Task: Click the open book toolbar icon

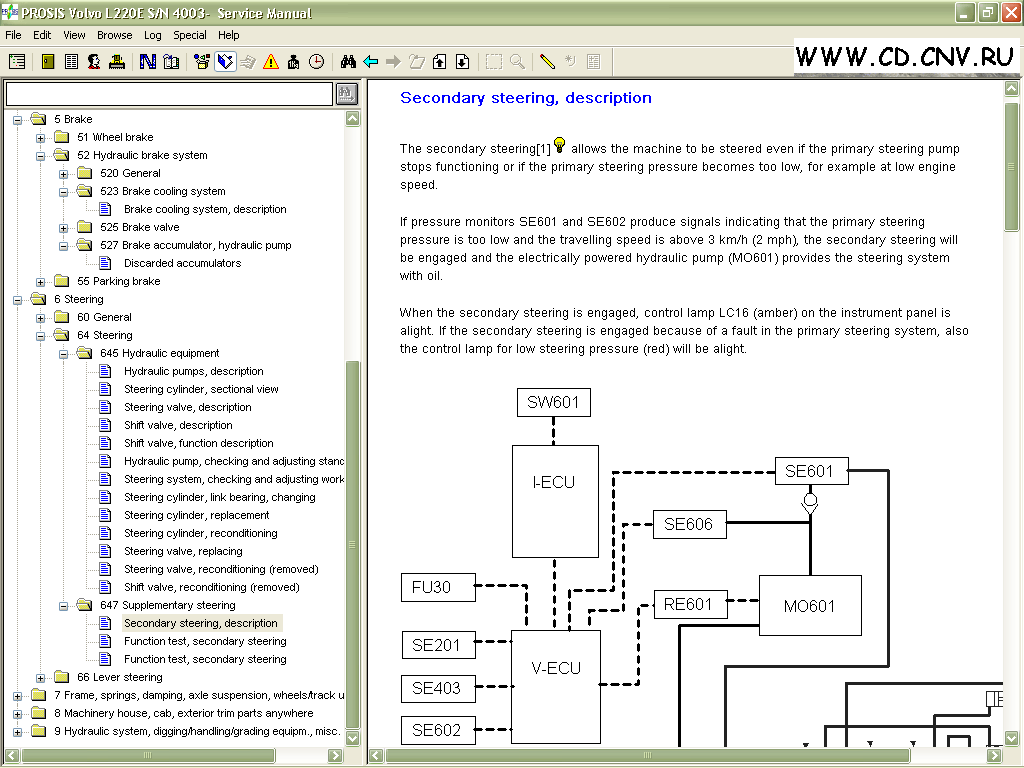Action: pyautogui.click(x=171, y=62)
